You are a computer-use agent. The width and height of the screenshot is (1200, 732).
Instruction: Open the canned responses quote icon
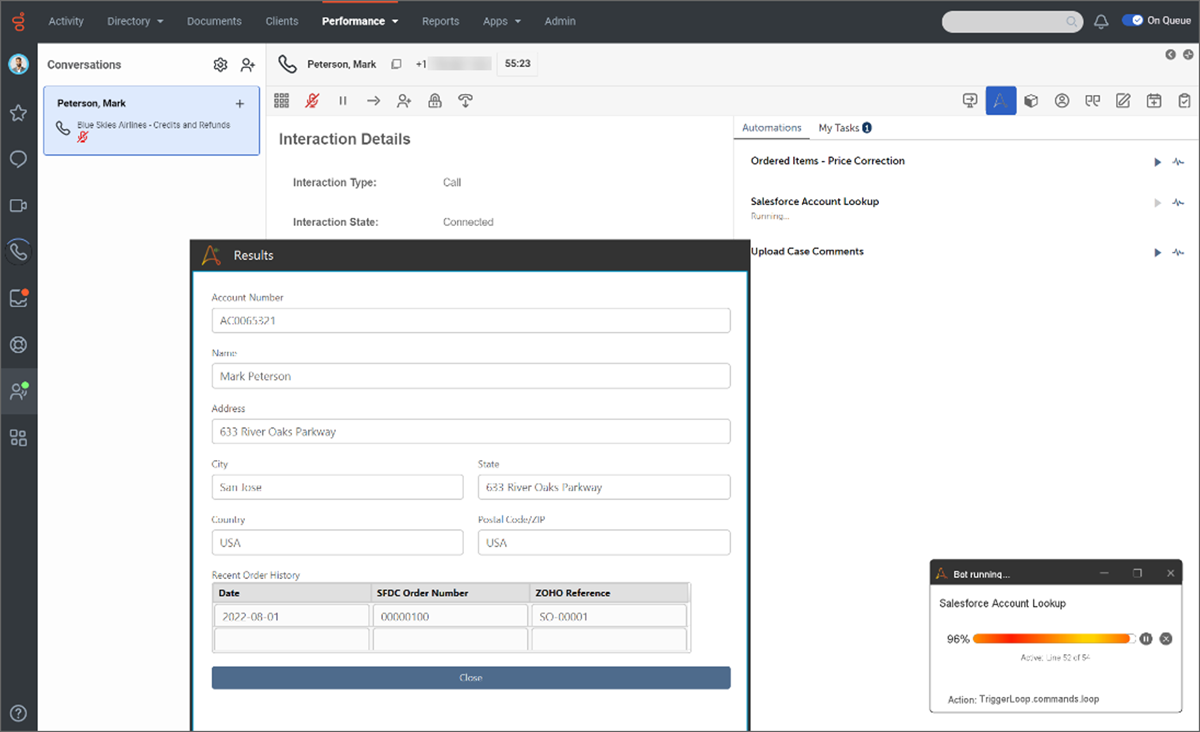pyautogui.click(x=1093, y=100)
